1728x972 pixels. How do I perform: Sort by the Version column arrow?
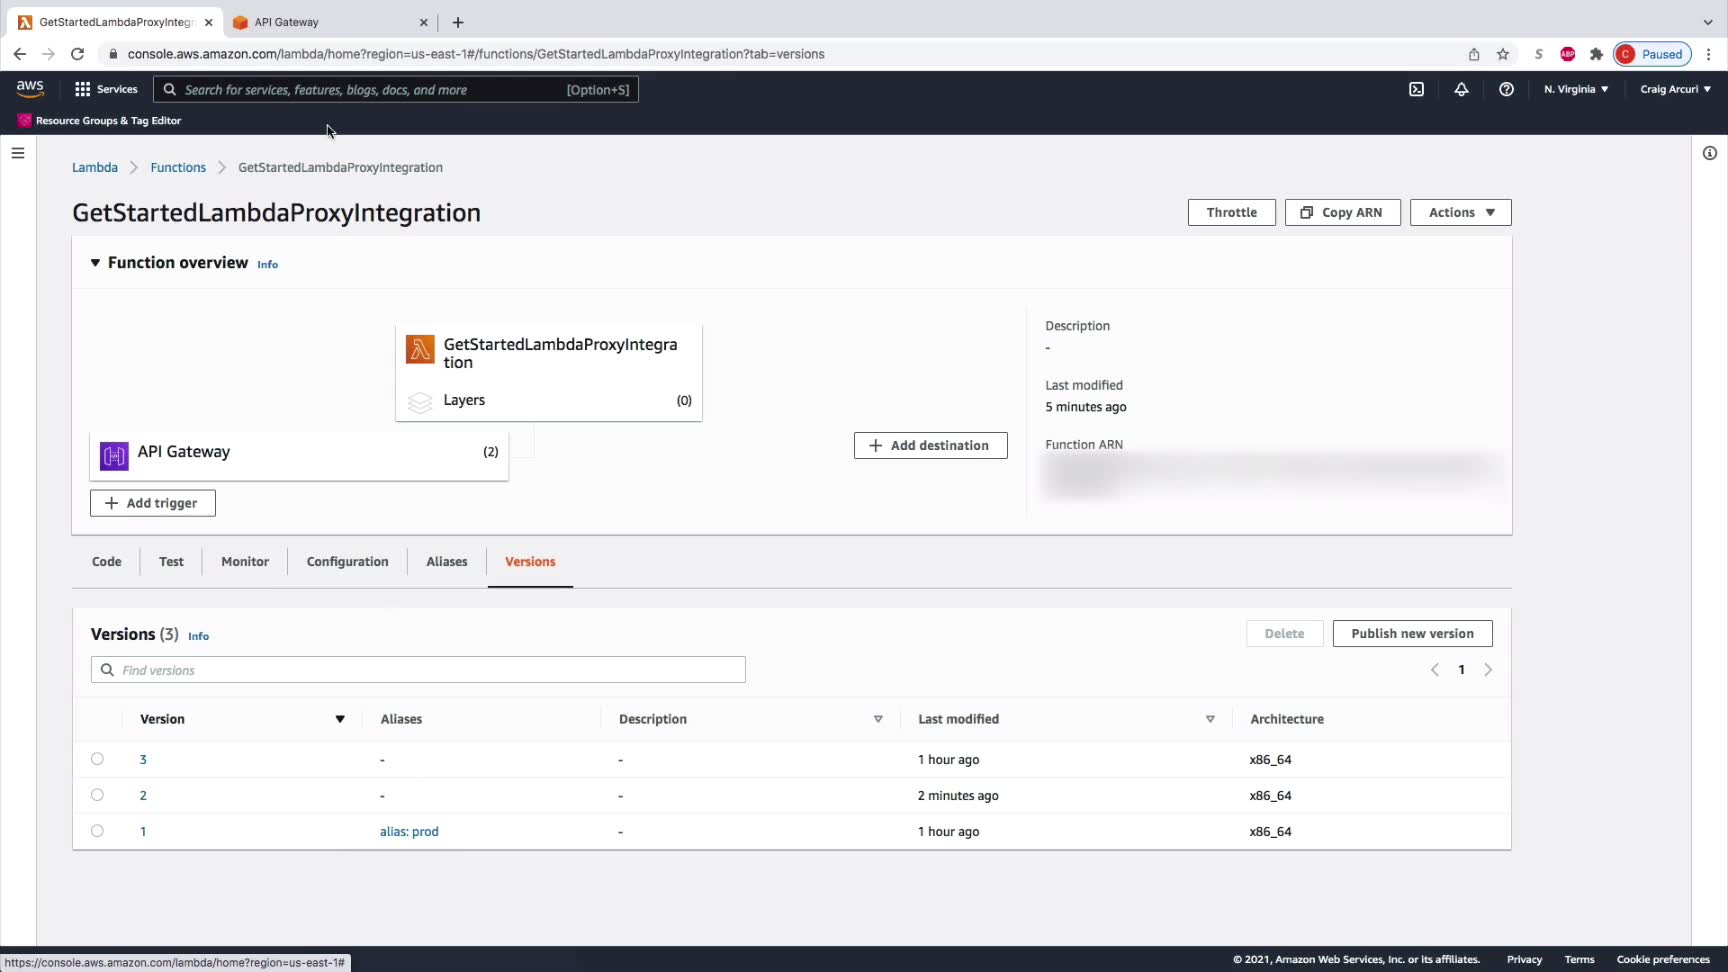point(340,719)
